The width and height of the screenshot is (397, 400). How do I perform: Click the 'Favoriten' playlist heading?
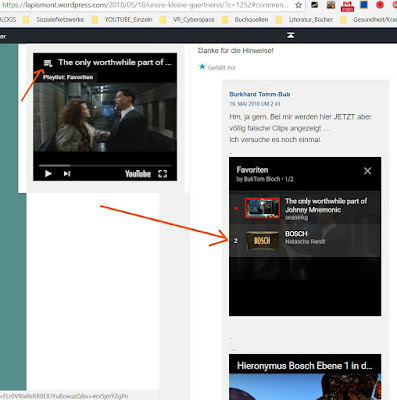252,170
